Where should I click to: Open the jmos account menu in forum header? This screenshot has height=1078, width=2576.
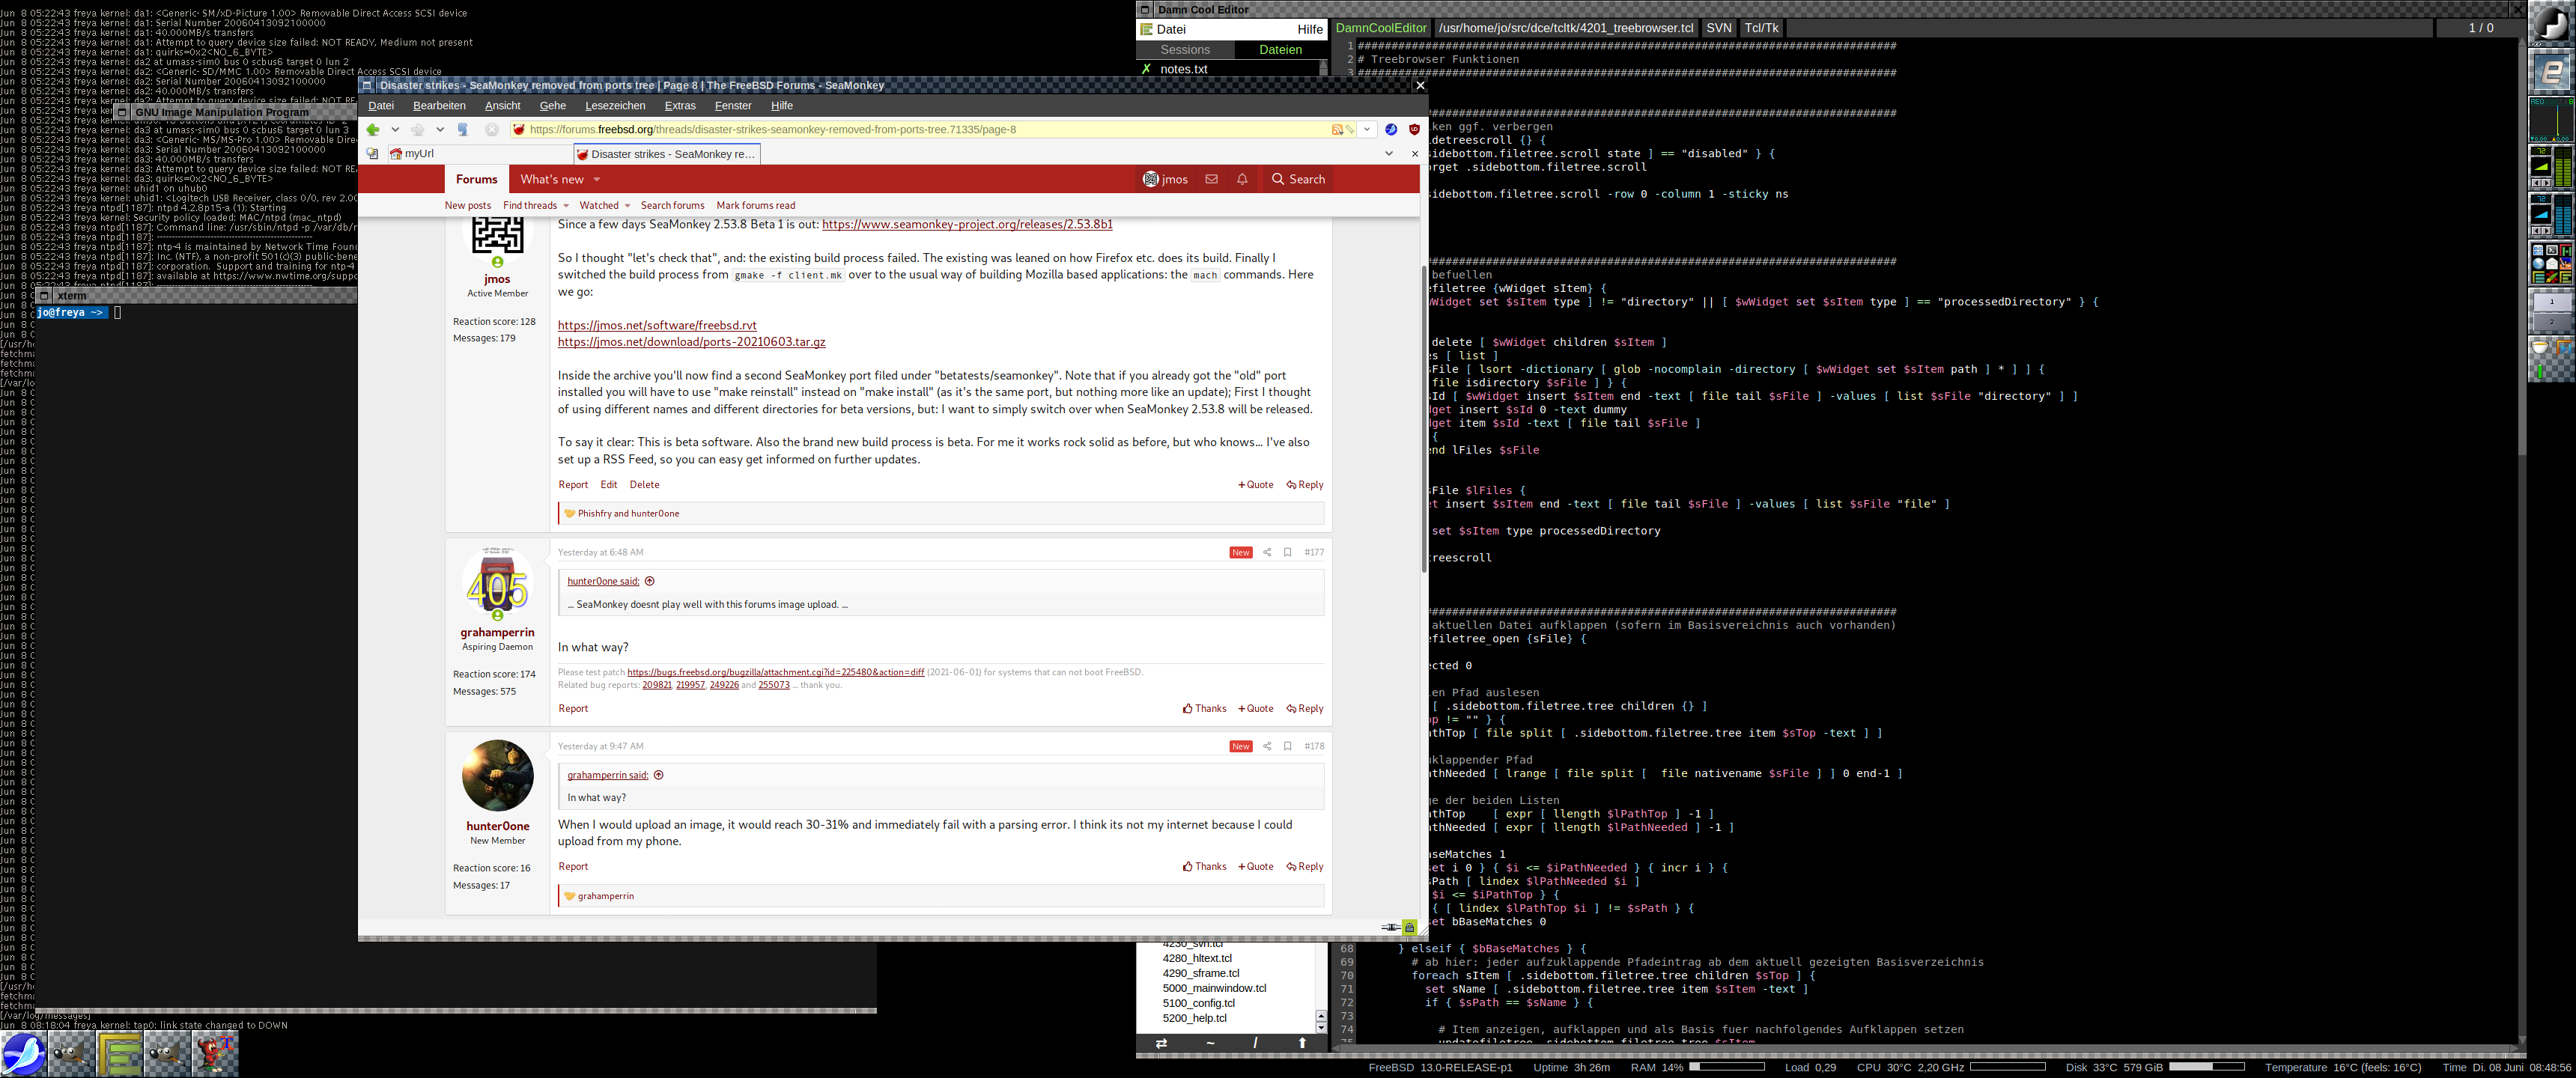point(1165,179)
